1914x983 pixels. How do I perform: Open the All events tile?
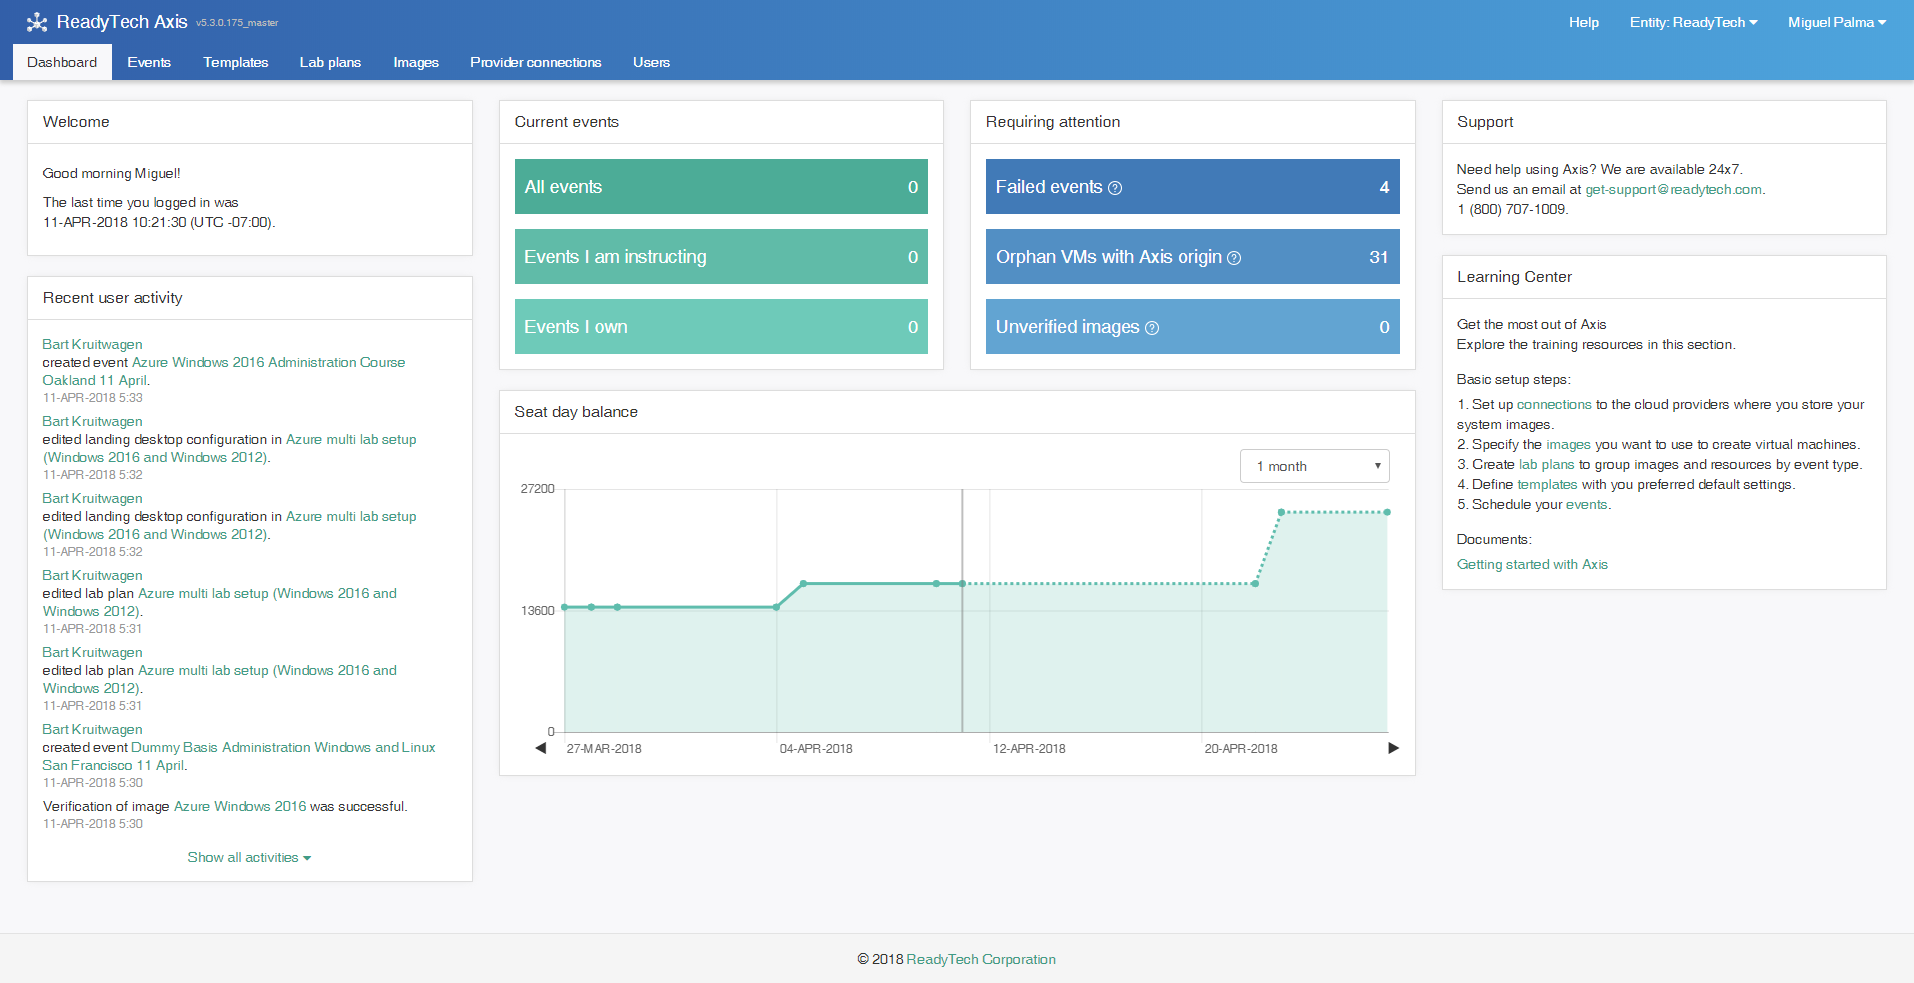pyautogui.click(x=720, y=187)
